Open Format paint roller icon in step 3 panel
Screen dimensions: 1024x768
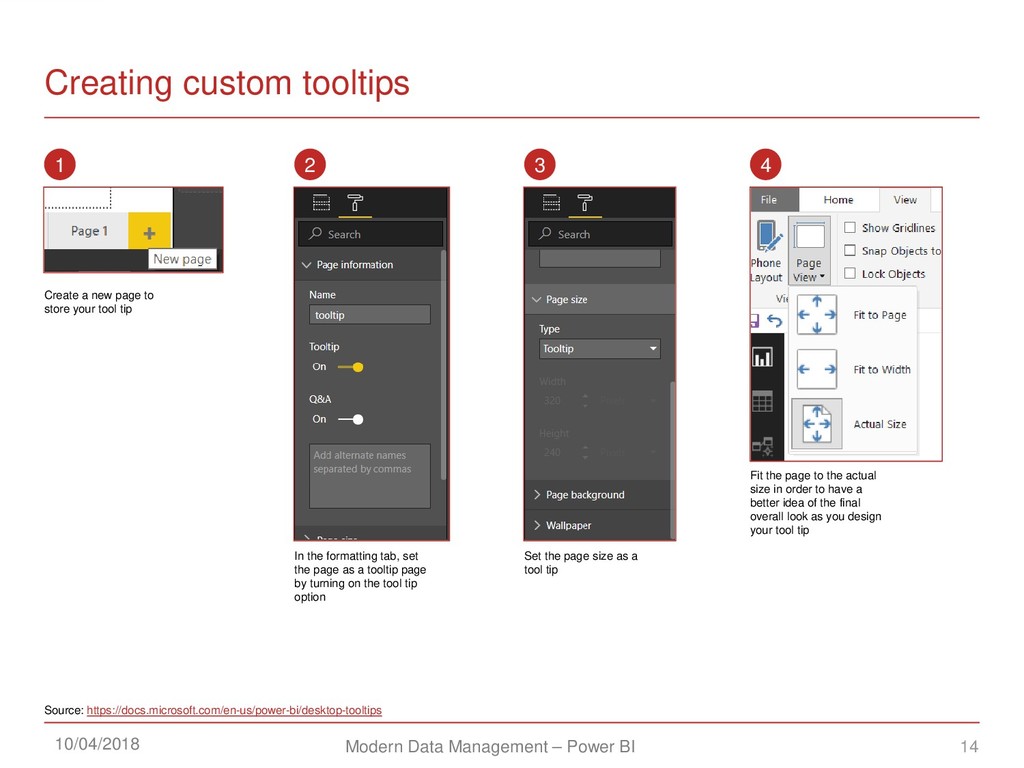tap(585, 202)
